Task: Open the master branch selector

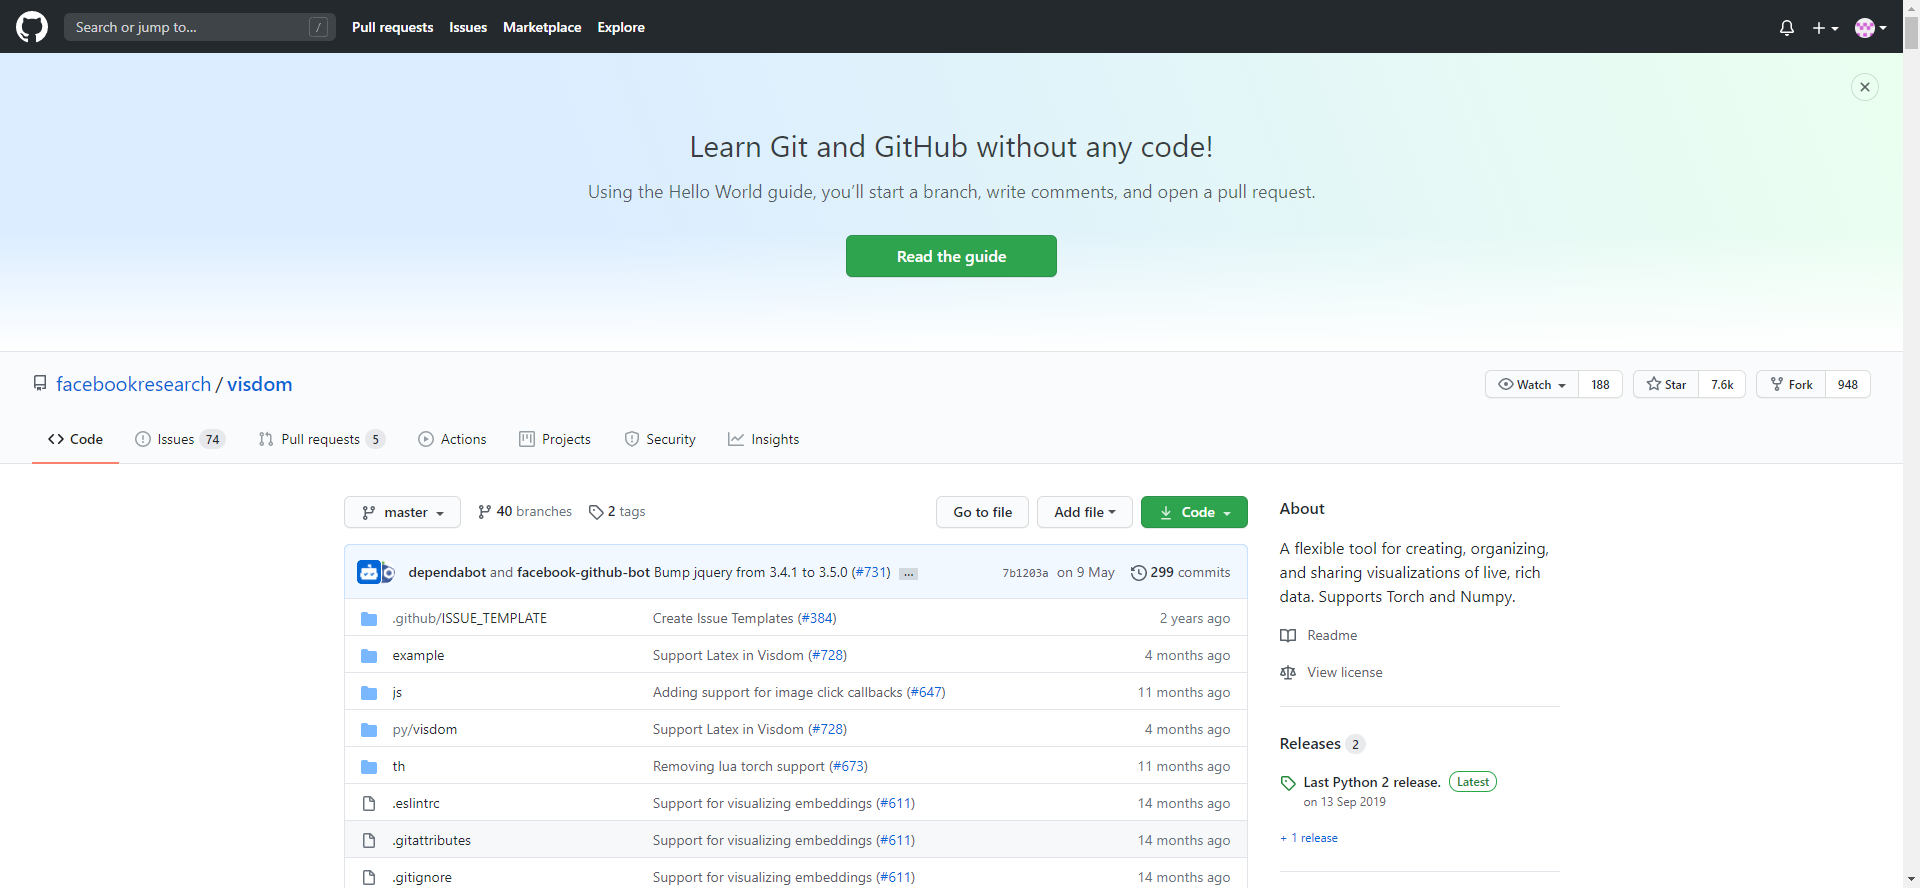Action: 402,512
